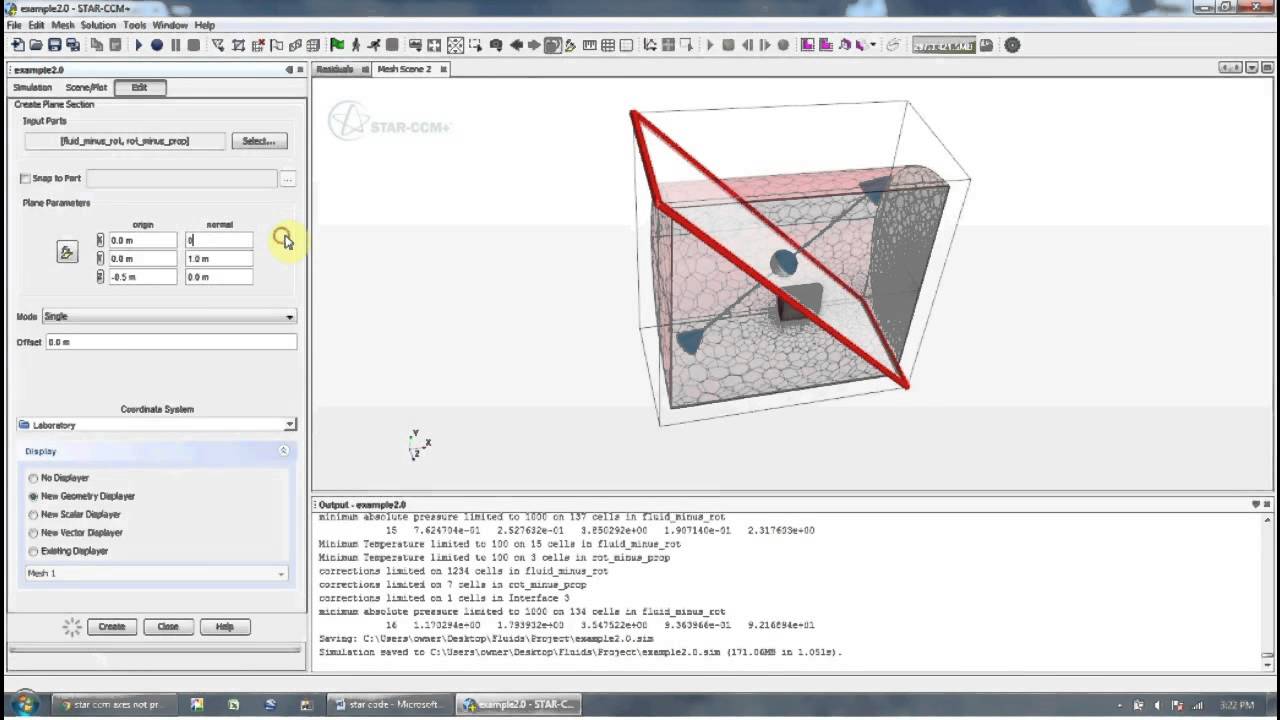Click the Help button in panel
This screenshot has width=1280, height=720.
tap(224, 627)
